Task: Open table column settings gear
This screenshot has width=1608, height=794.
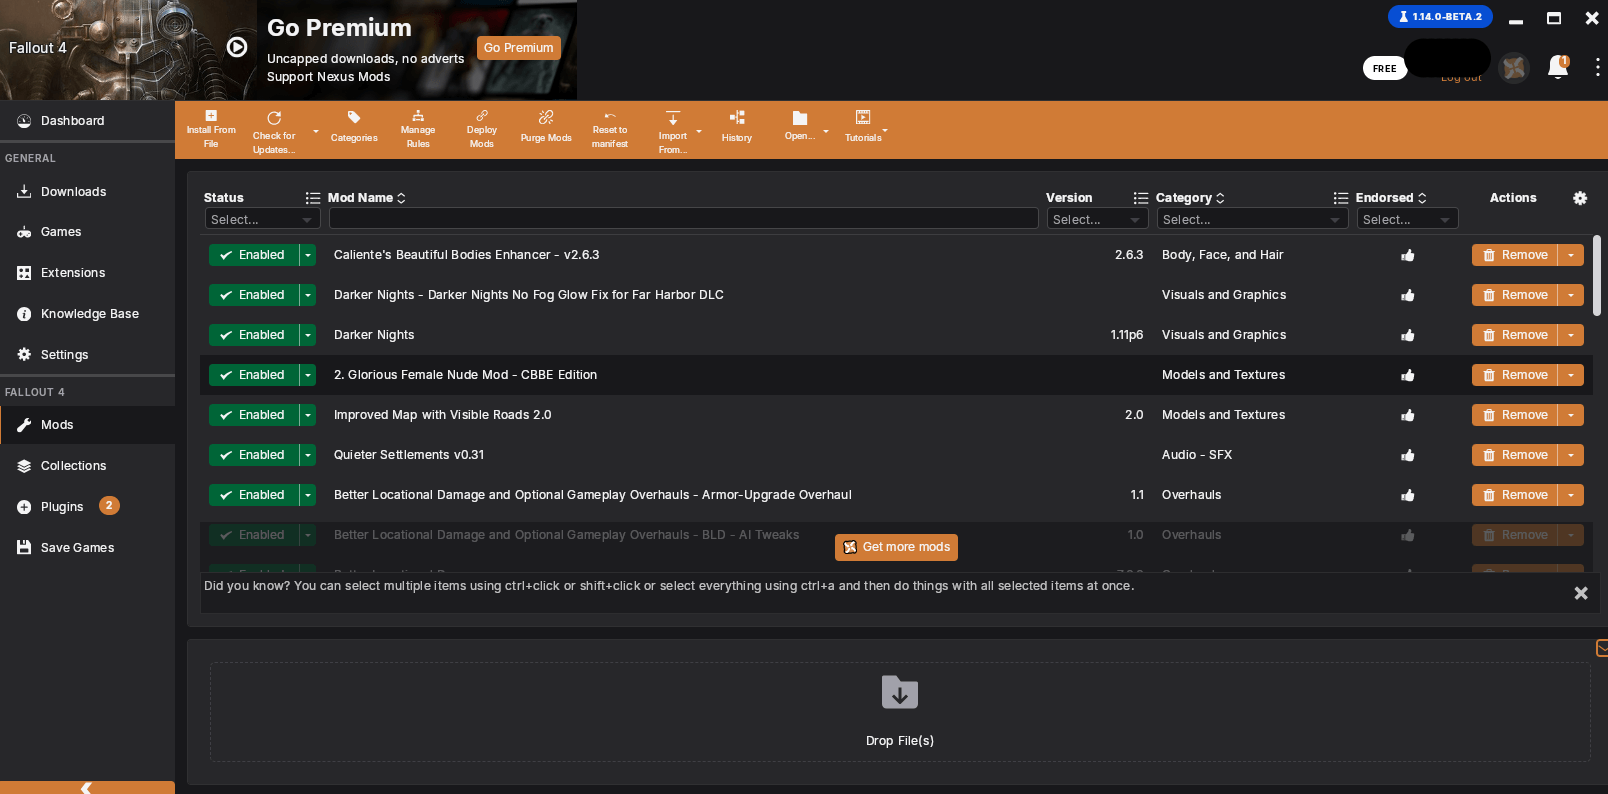Action: [1580, 198]
